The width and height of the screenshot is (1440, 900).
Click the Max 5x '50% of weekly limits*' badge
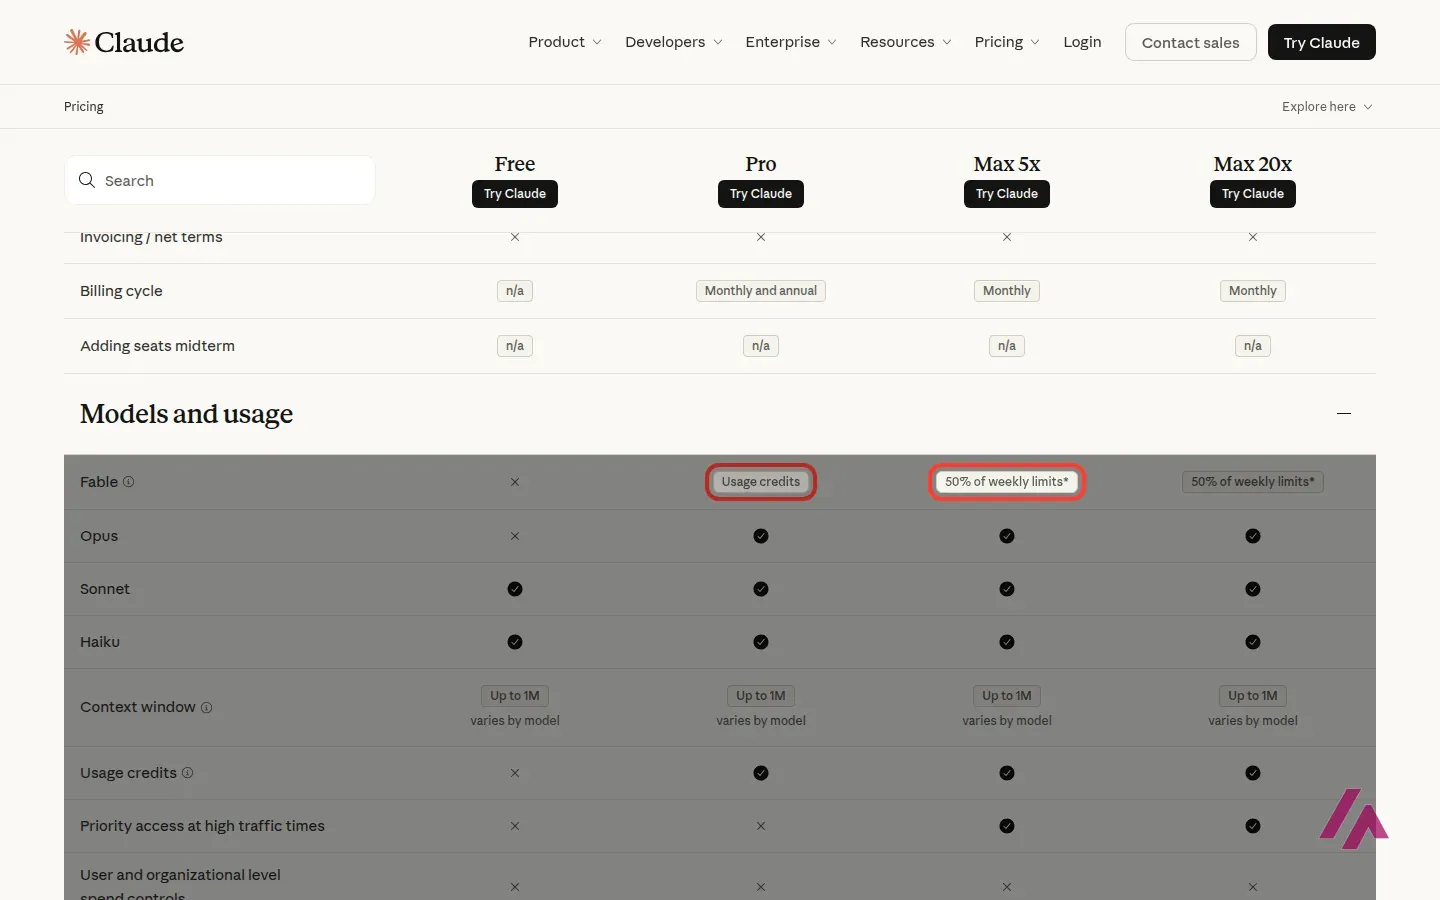pos(1007,482)
